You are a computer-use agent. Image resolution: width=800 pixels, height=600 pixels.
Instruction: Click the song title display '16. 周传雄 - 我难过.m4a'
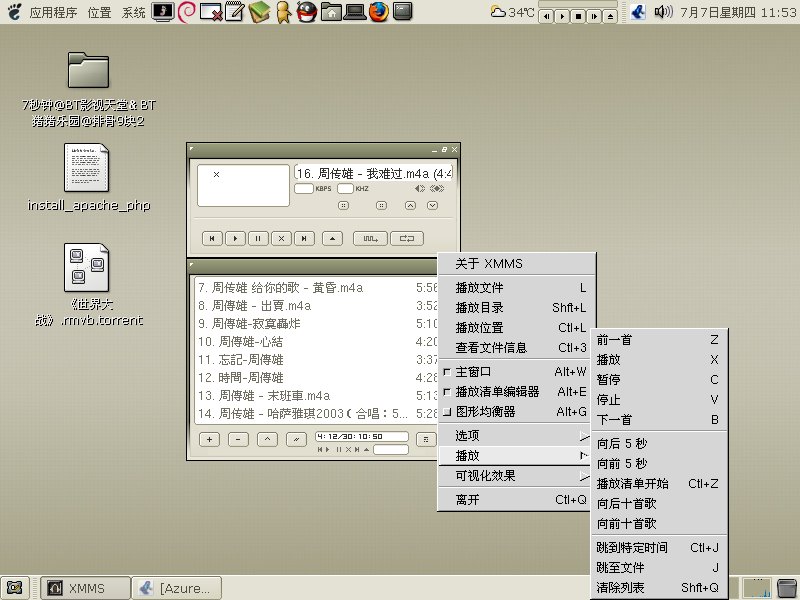point(373,173)
